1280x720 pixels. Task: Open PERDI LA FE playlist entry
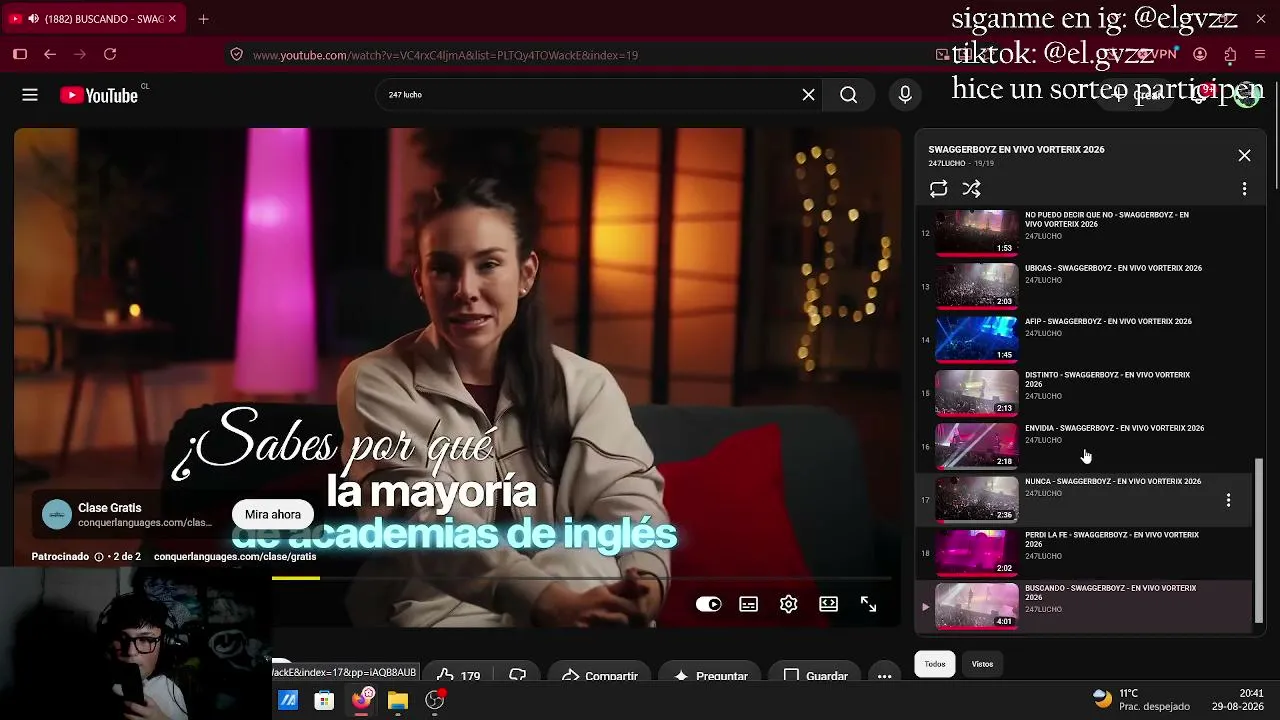point(1085,553)
